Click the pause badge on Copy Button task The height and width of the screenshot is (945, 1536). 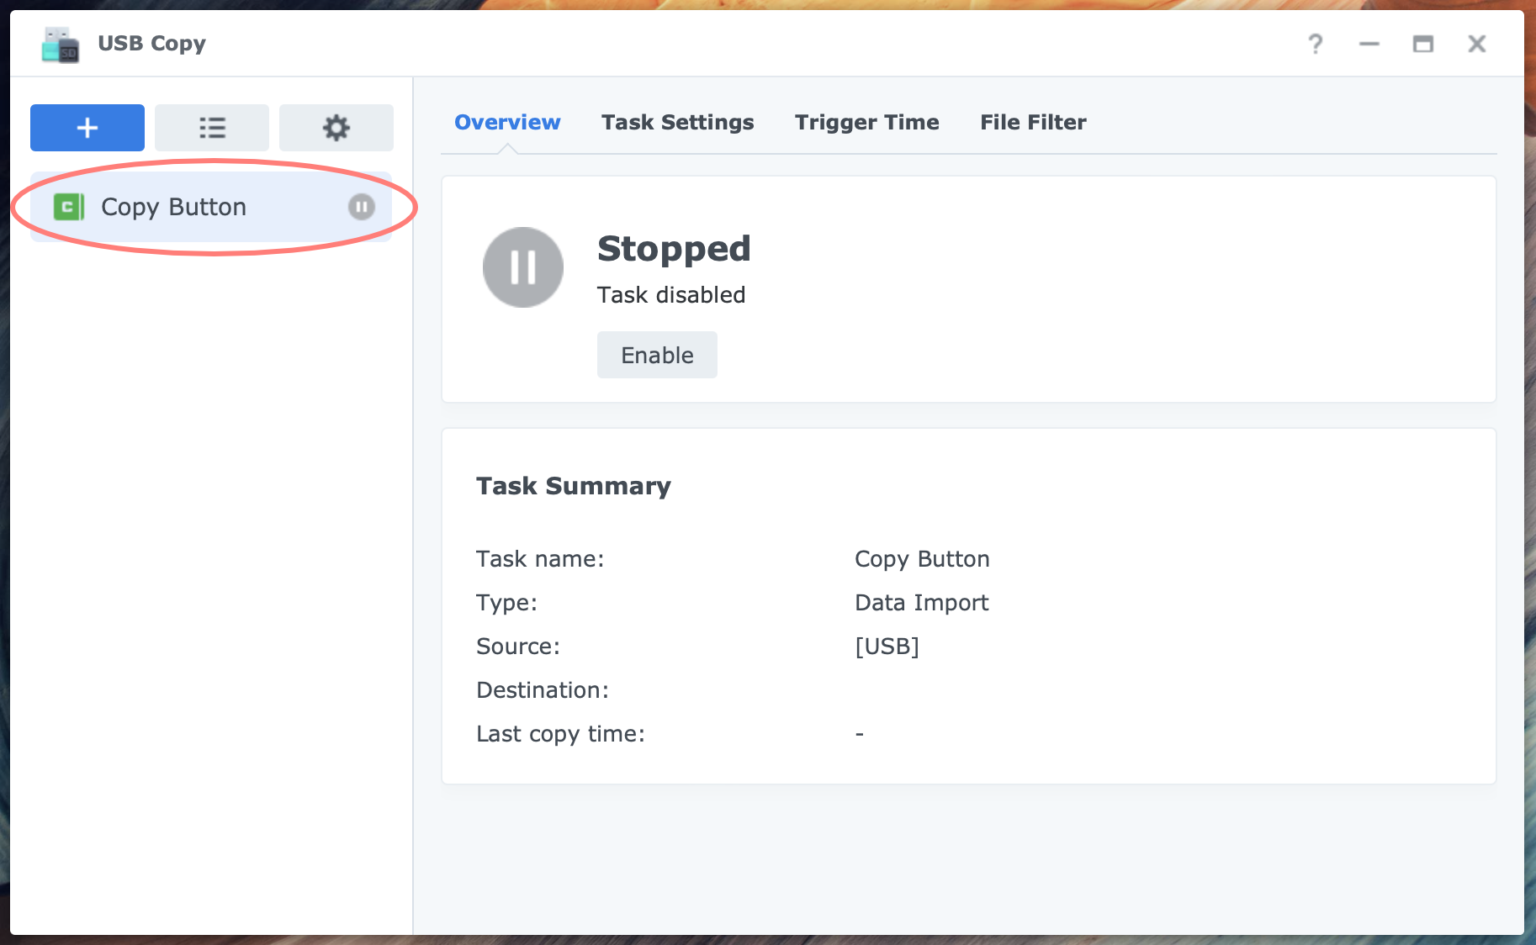click(x=360, y=207)
